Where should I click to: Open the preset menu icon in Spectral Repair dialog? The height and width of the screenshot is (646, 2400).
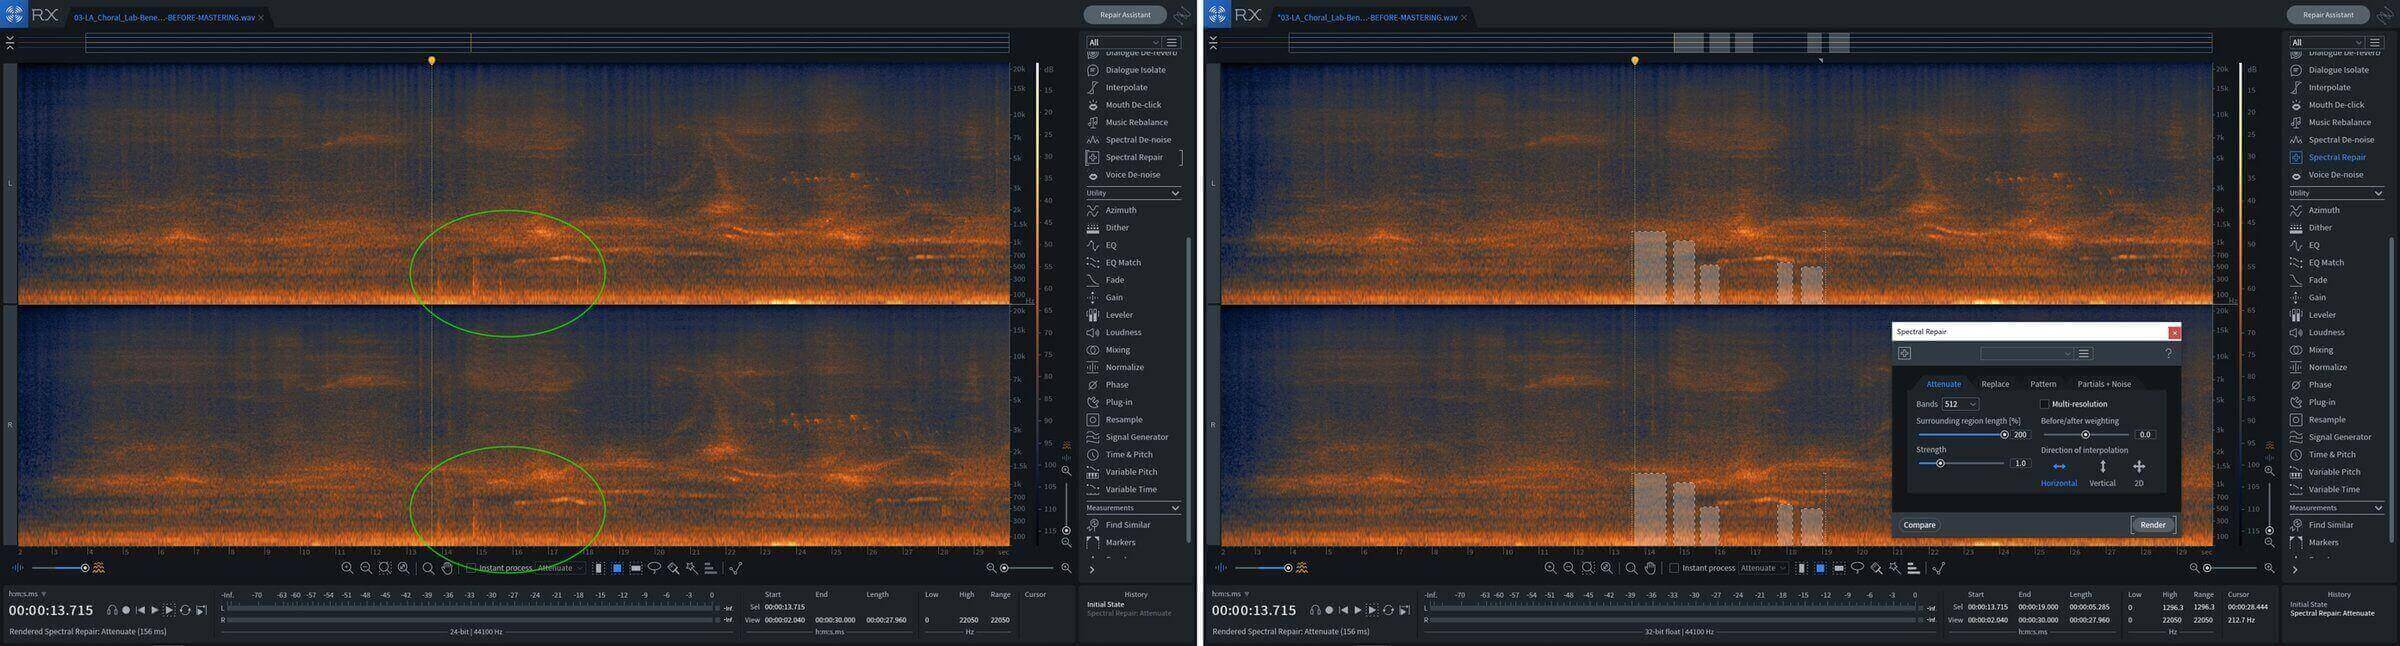click(x=2084, y=353)
